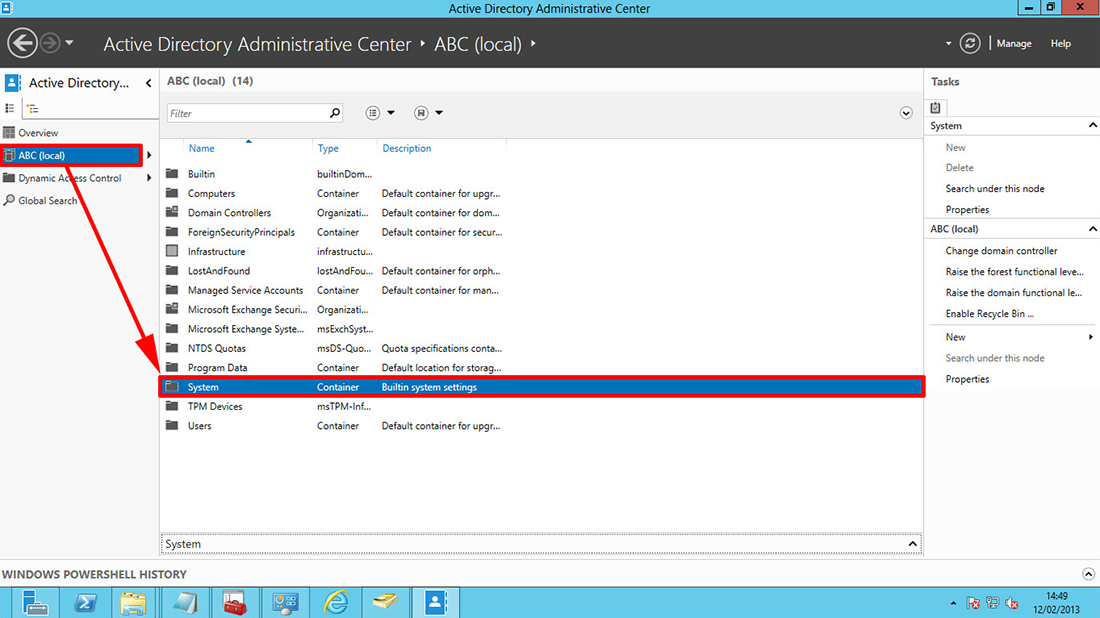Select the Users container icon
Screen dimensions: 1100x618
pyautogui.click(x=172, y=425)
